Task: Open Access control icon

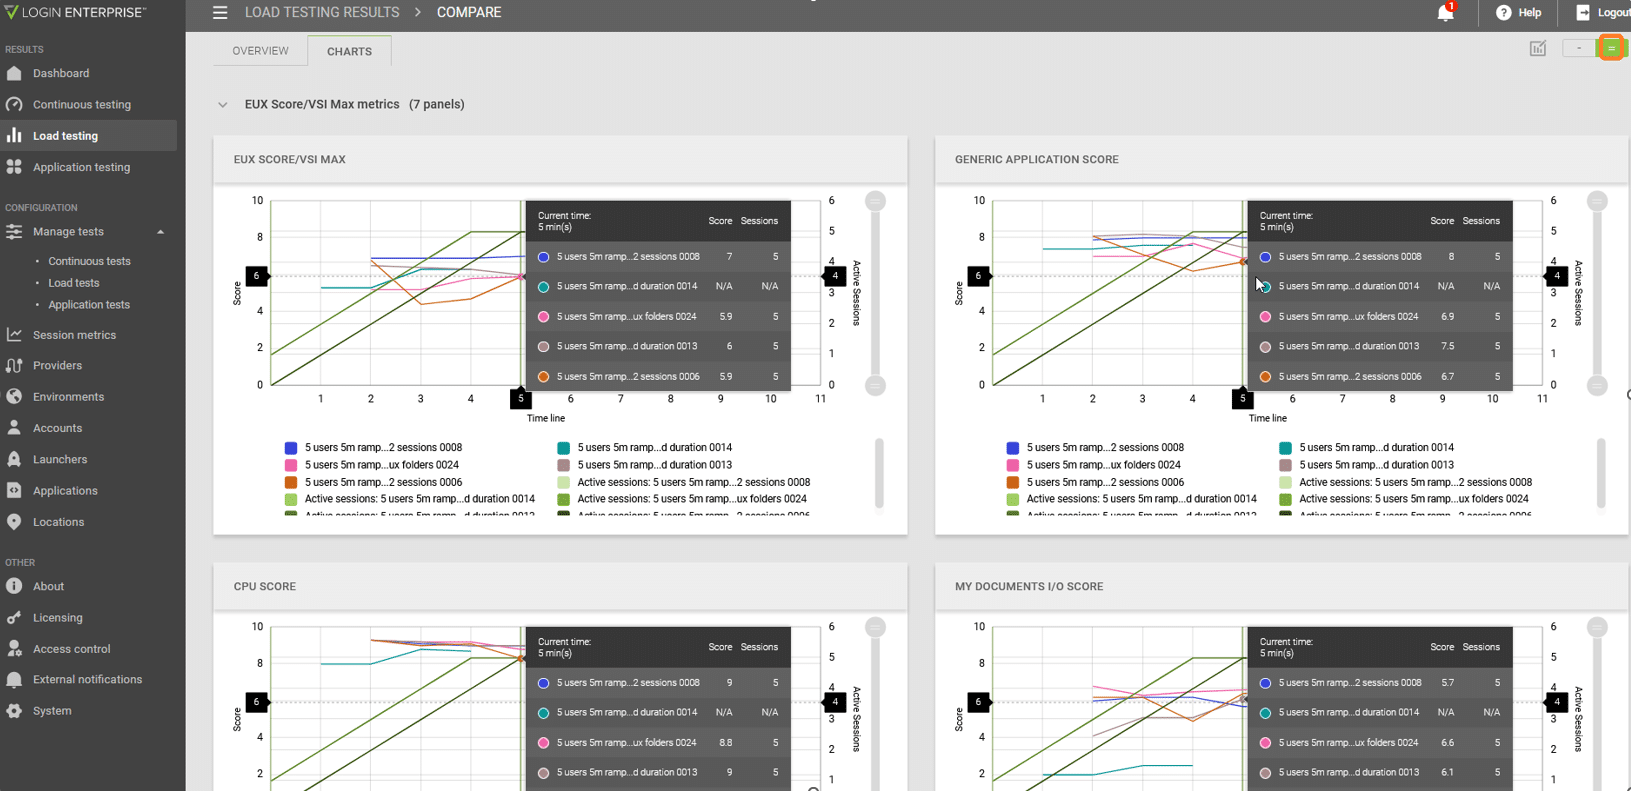Action: pos(14,649)
